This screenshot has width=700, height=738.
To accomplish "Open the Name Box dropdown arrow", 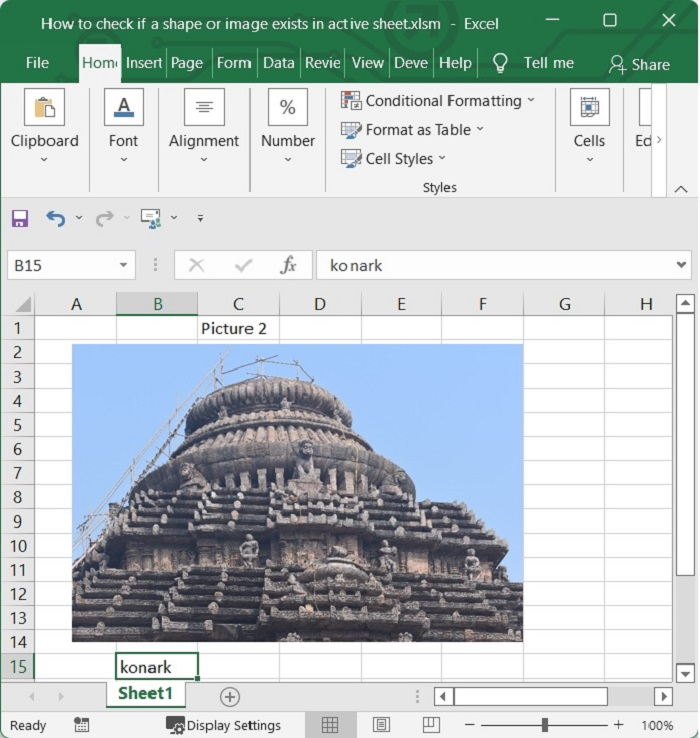I will [x=123, y=265].
